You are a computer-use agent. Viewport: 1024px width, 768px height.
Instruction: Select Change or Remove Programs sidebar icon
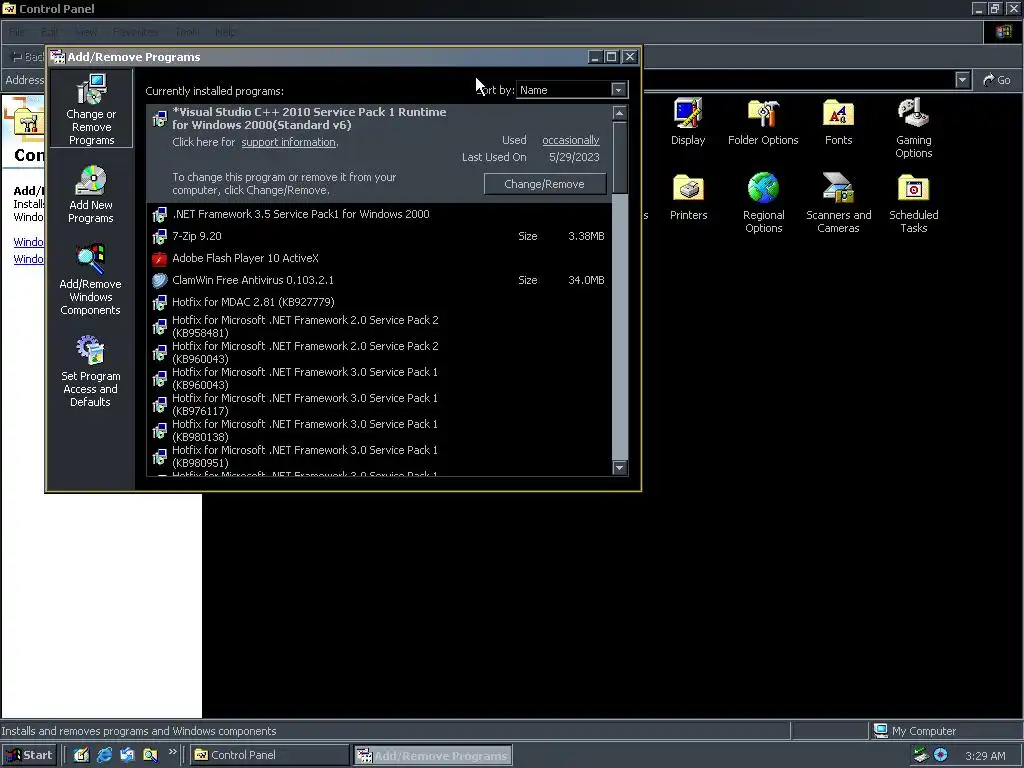pos(91,110)
